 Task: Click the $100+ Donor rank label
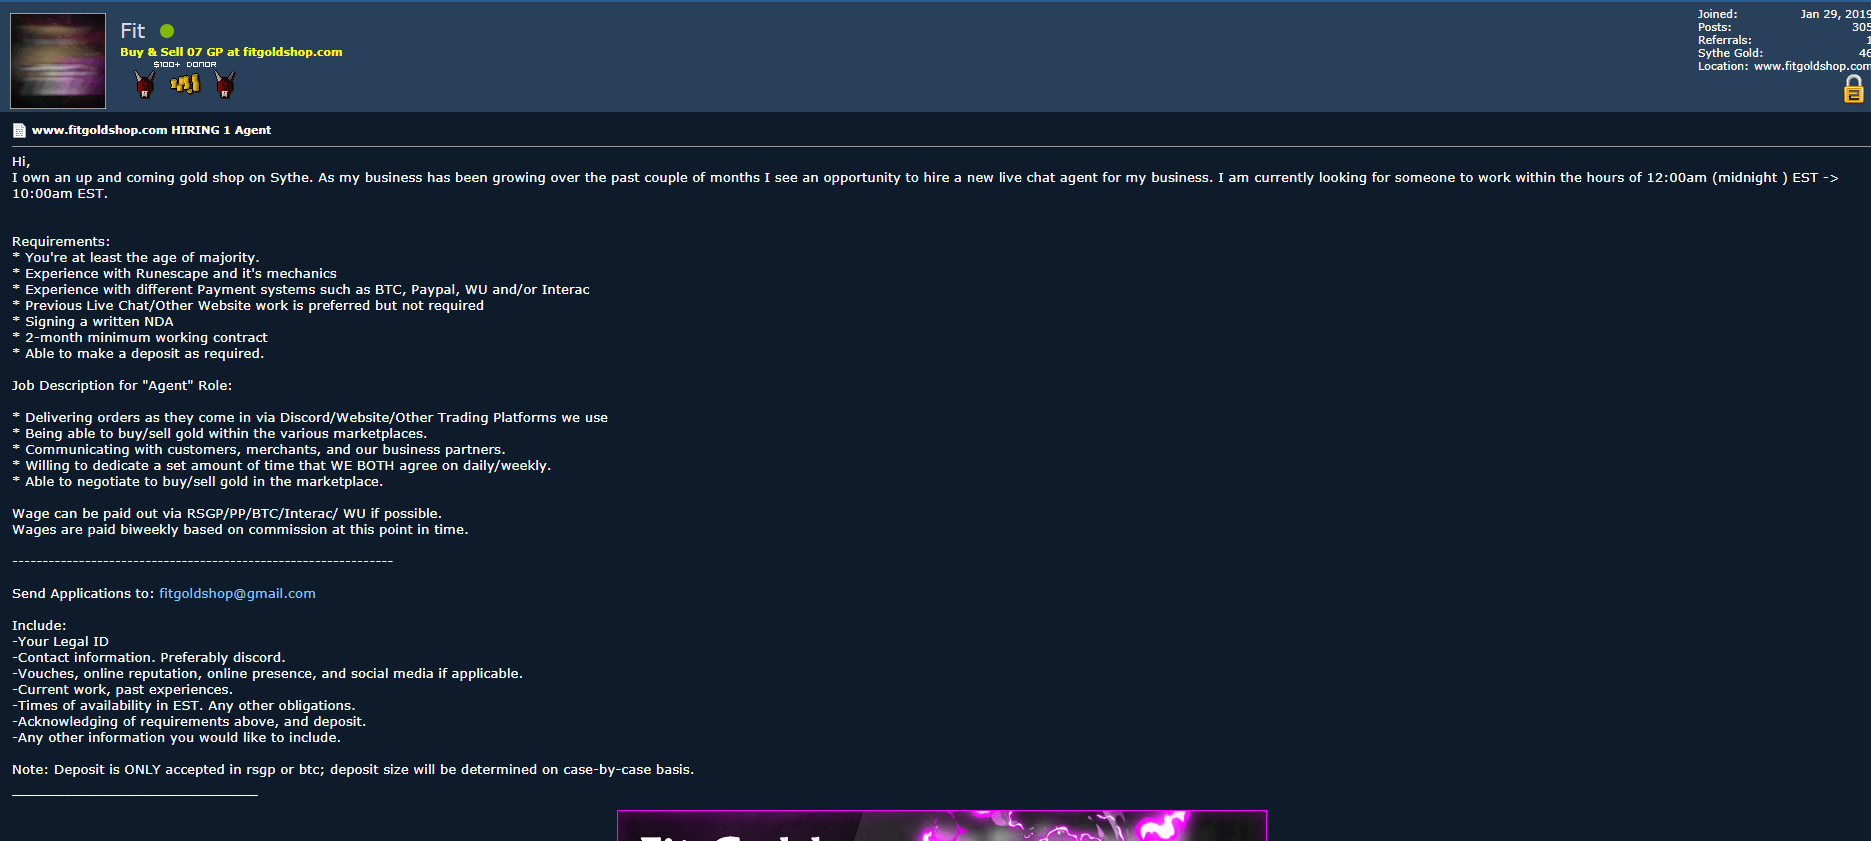(185, 64)
